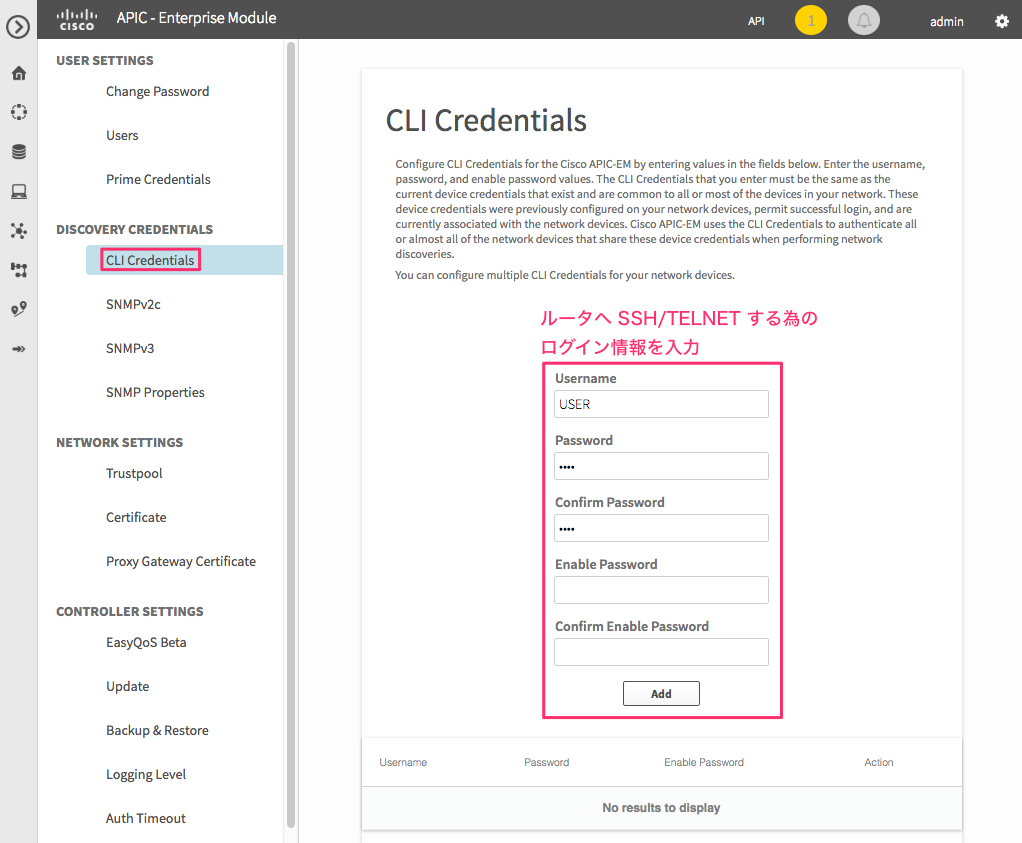Click the sidebar vertical scrollbar
Image resolution: width=1022 pixels, height=843 pixels.
[x=291, y=435]
